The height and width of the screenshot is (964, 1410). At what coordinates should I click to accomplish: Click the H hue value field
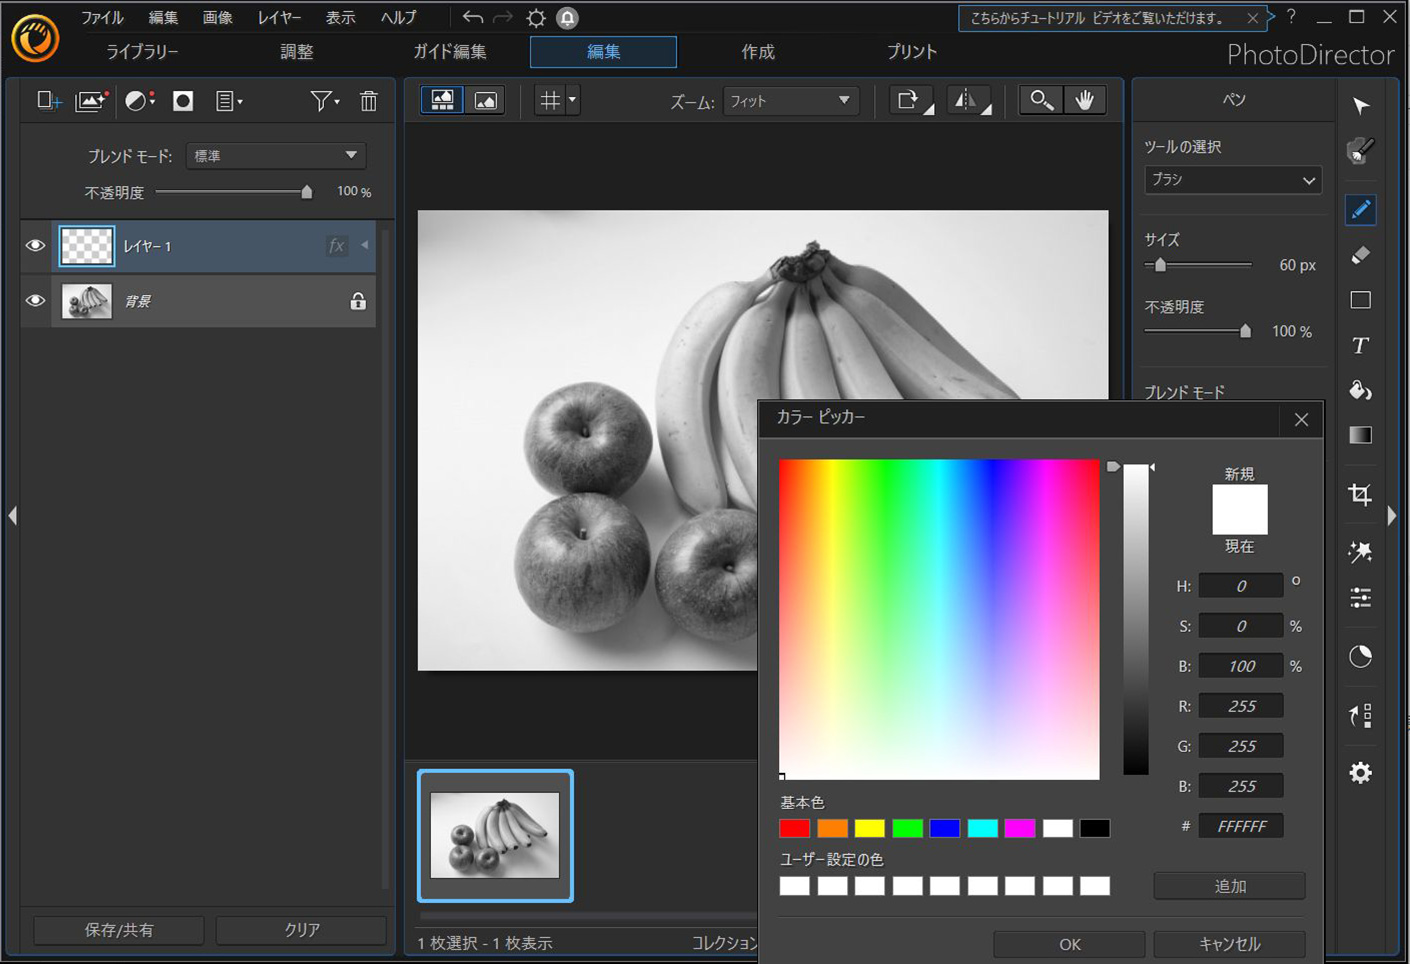pyautogui.click(x=1241, y=586)
